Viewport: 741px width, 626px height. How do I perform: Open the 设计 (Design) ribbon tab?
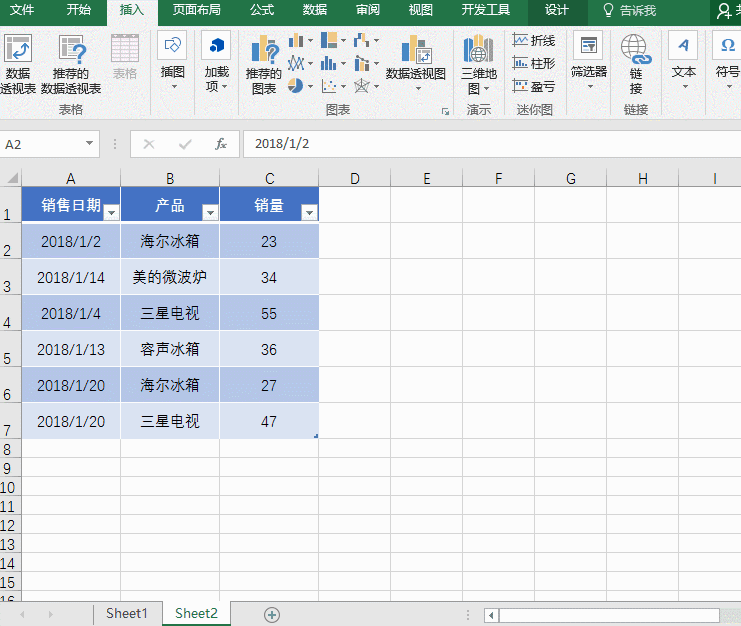557,10
